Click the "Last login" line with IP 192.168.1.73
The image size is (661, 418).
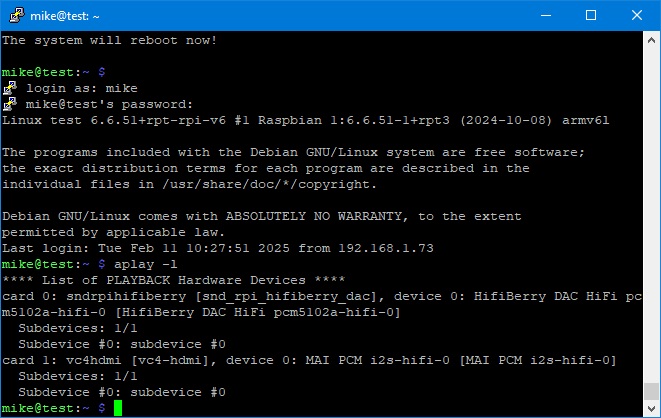(218, 248)
